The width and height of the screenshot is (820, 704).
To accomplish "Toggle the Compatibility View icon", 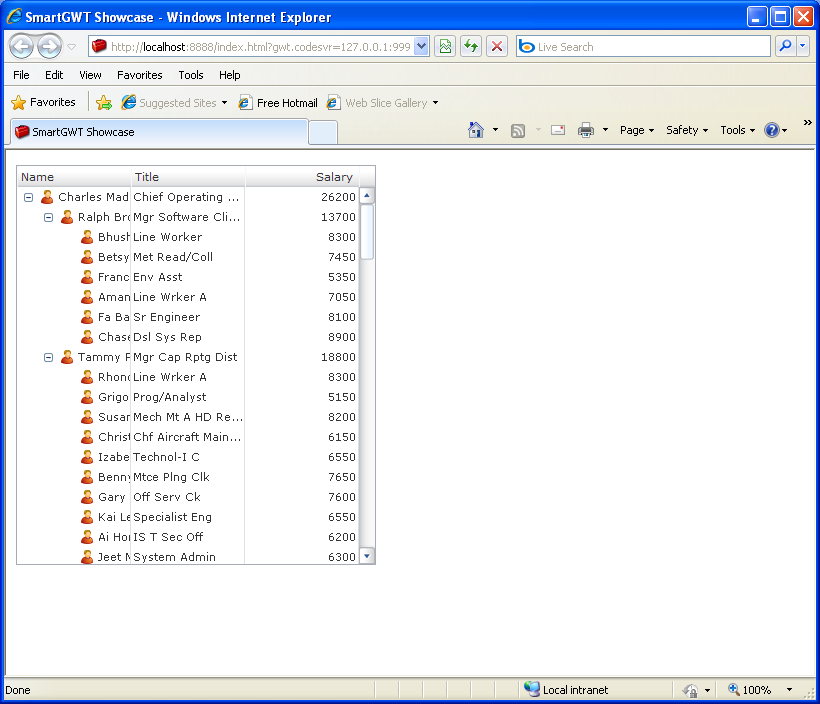I will tap(445, 47).
